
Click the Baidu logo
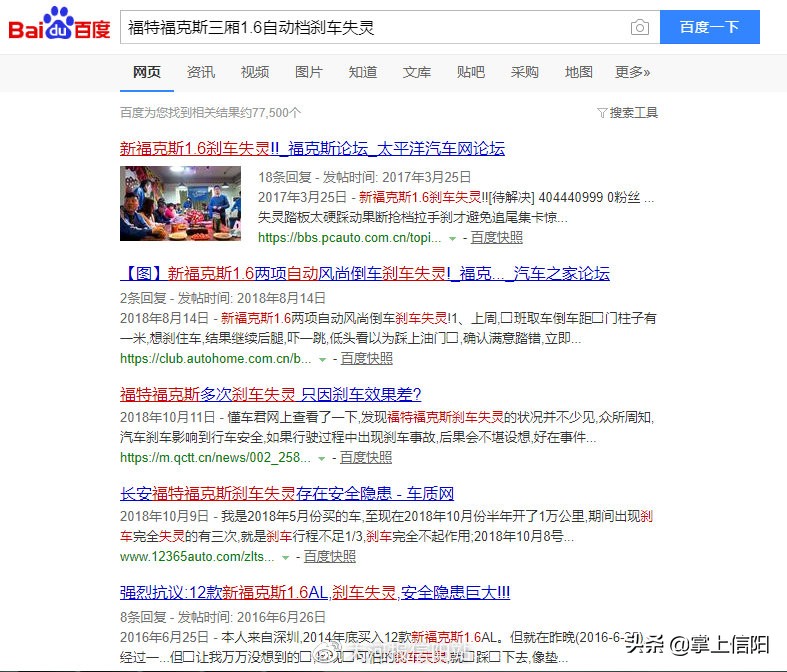pyautogui.click(x=59, y=24)
